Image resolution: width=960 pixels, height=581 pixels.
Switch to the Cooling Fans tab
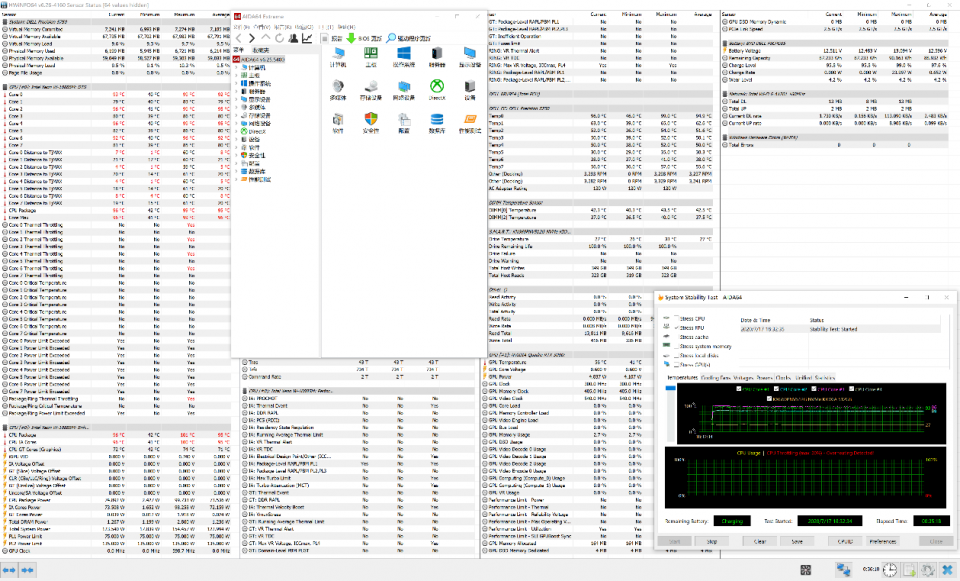tap(716, 378)
